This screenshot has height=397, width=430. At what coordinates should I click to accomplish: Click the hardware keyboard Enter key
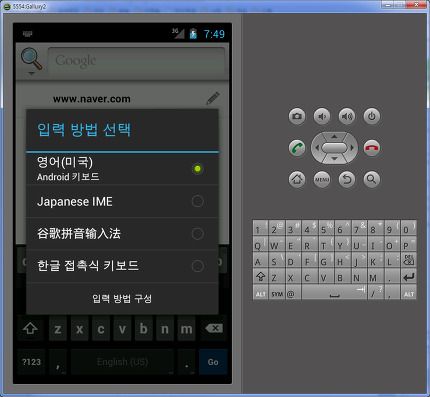pos(409,277)
